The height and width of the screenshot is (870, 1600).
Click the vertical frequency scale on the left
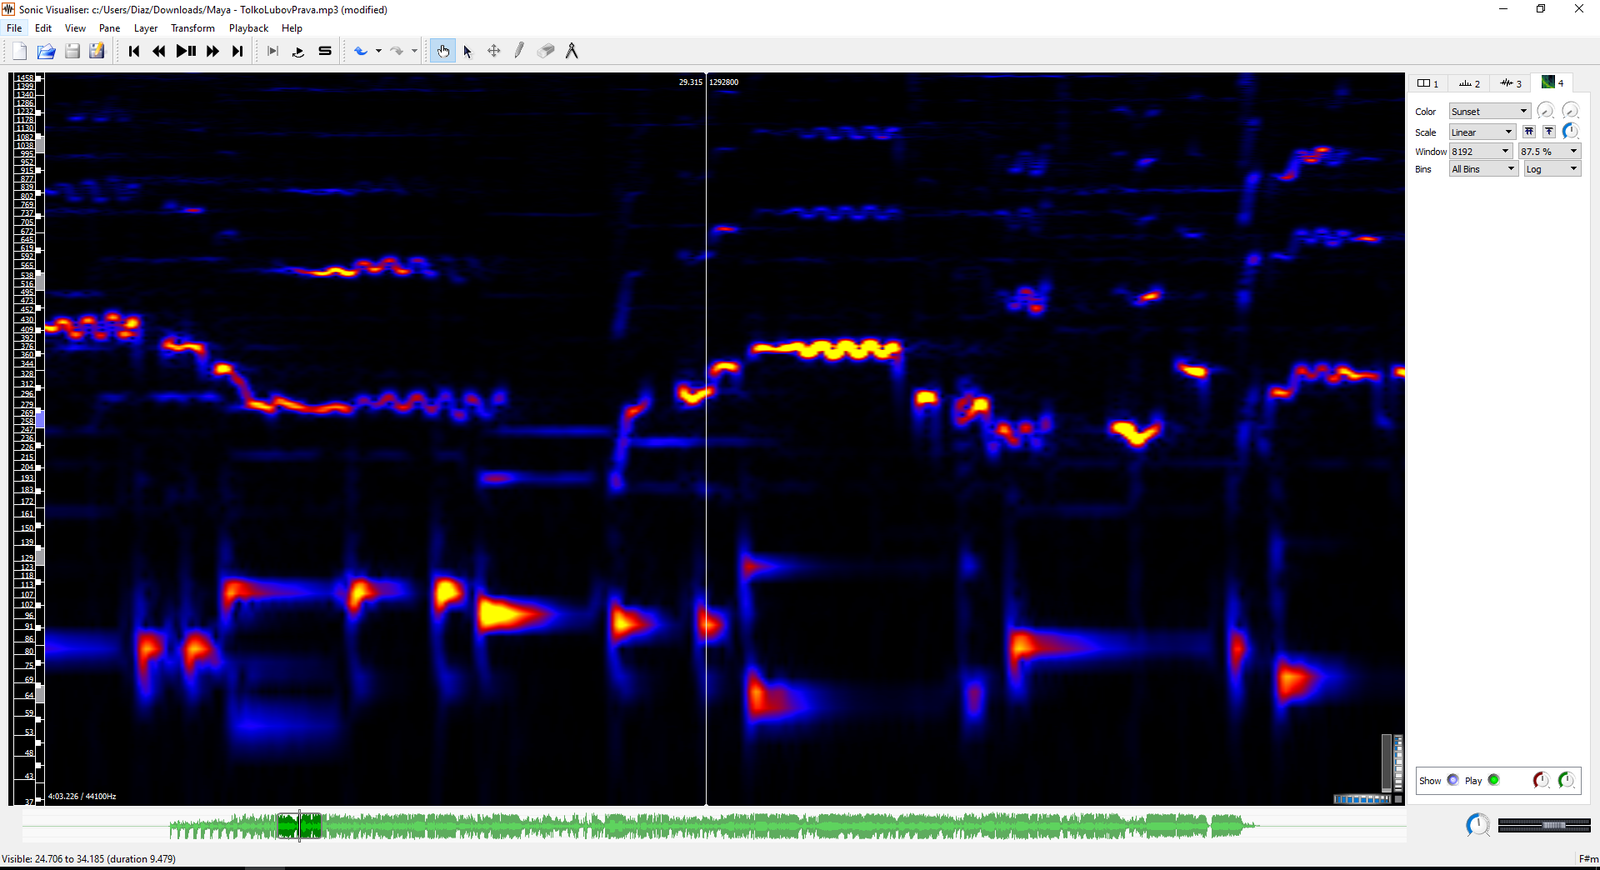(x=26, y=440)
